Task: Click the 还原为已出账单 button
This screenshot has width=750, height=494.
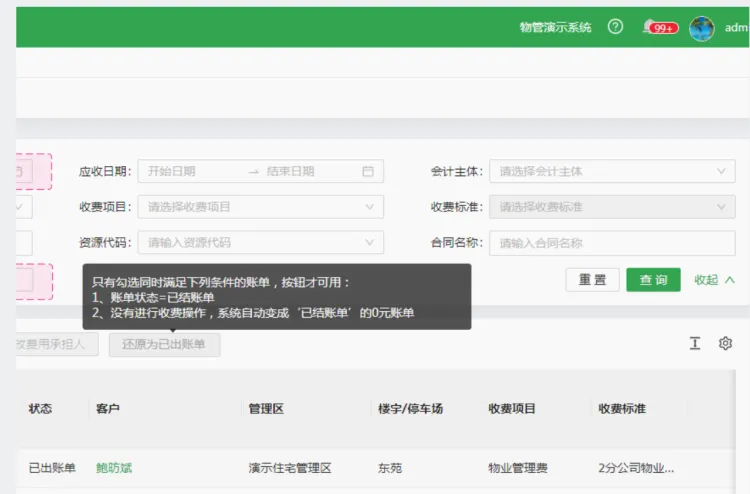Action: point(165,344)
